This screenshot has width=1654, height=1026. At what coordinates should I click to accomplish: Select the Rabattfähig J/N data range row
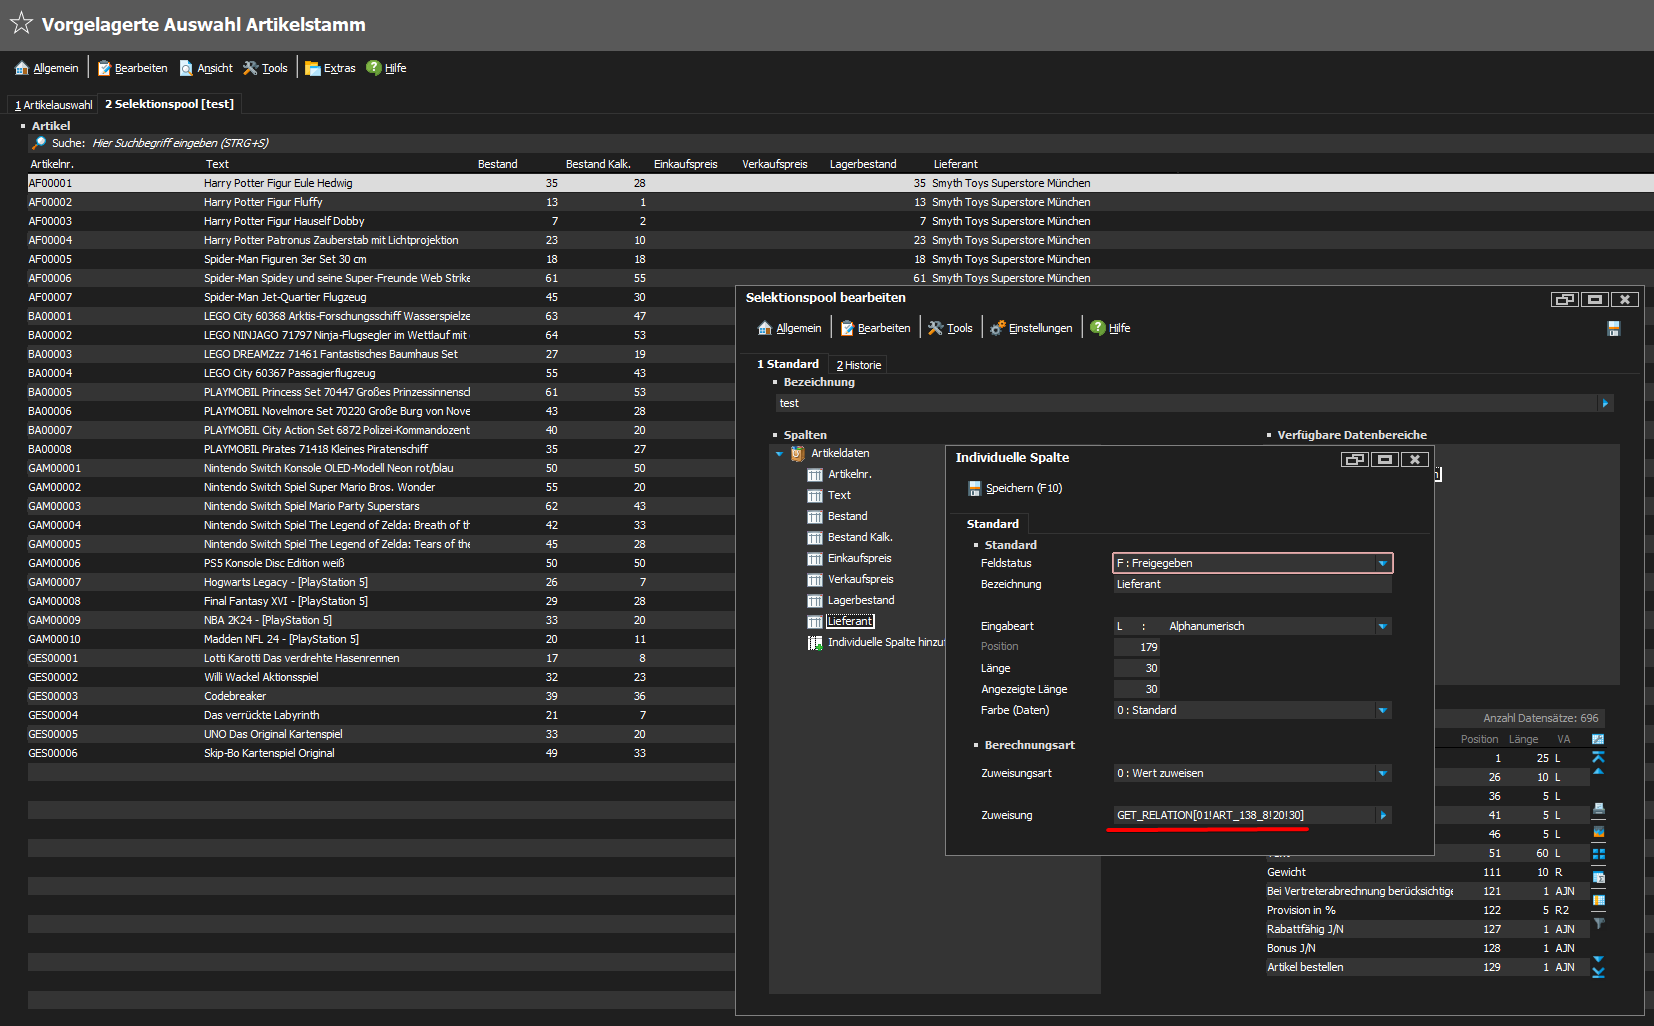point(1428,929)
